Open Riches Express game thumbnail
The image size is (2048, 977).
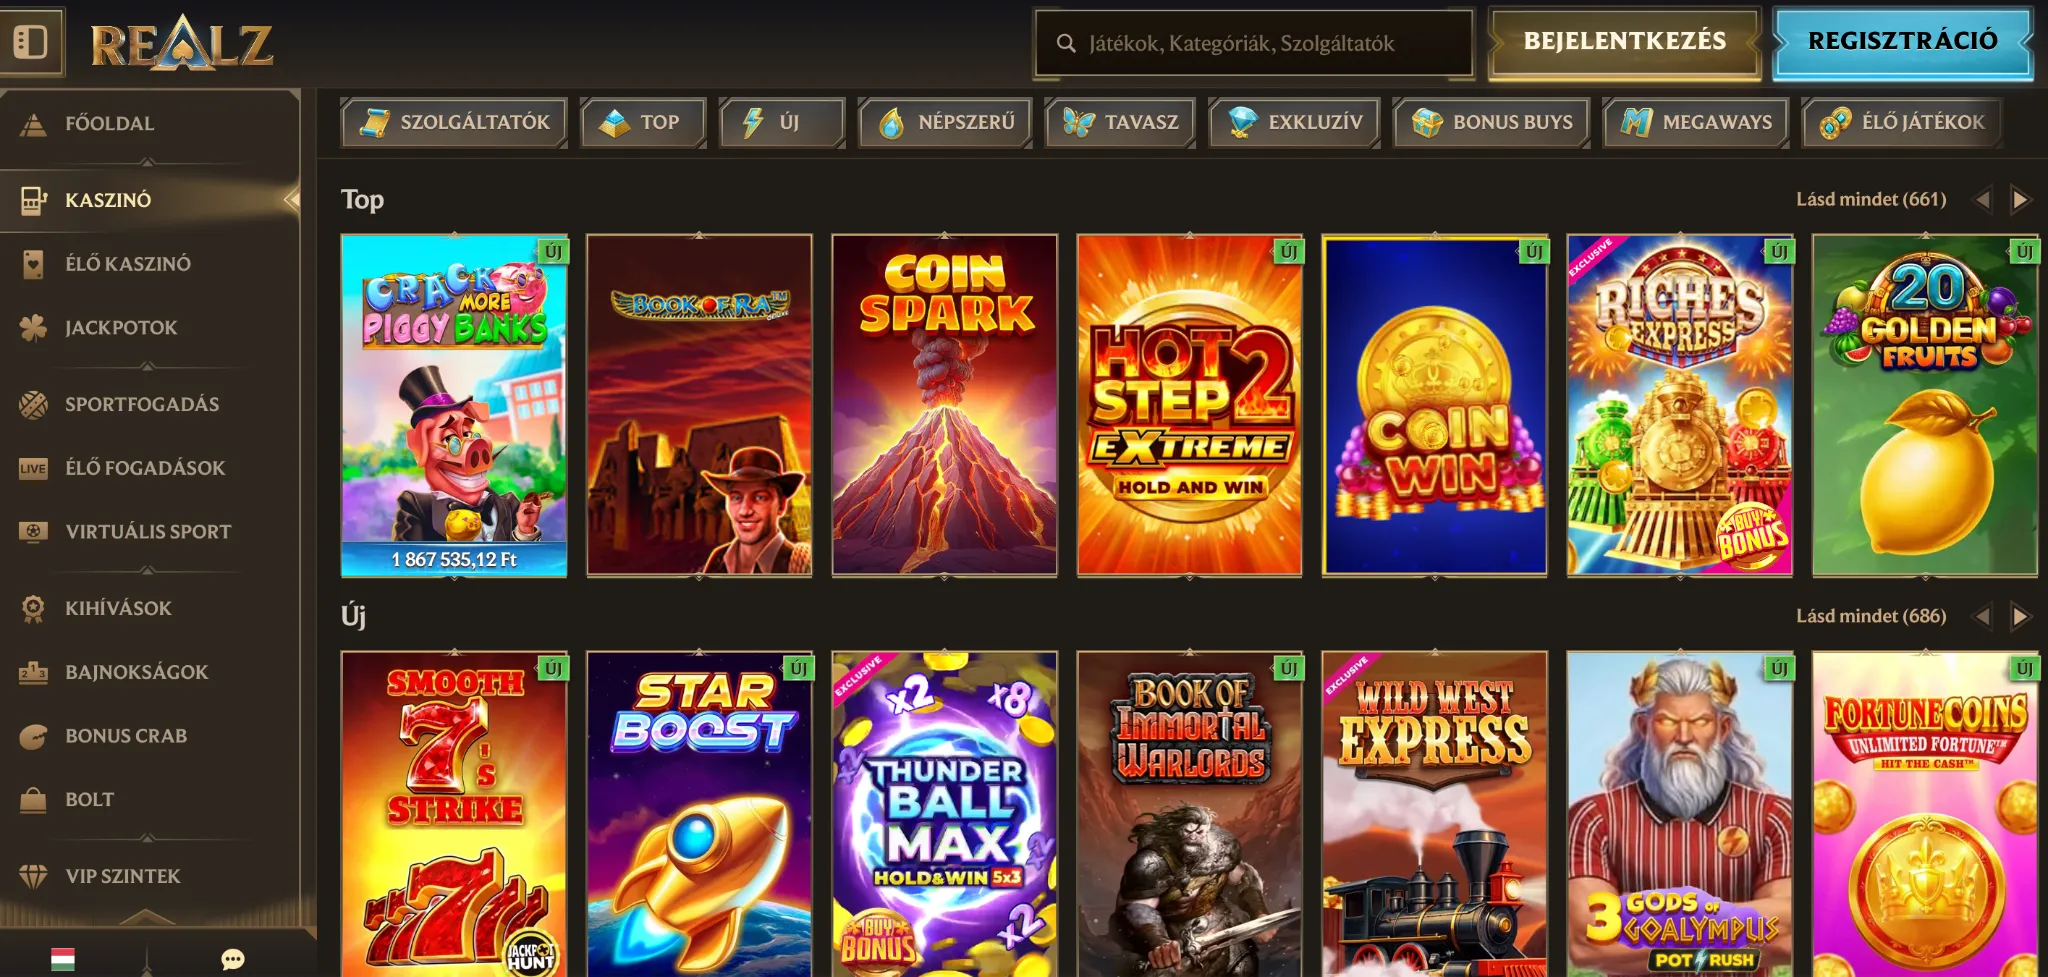pyautogui.click(x=1680, y=405)
